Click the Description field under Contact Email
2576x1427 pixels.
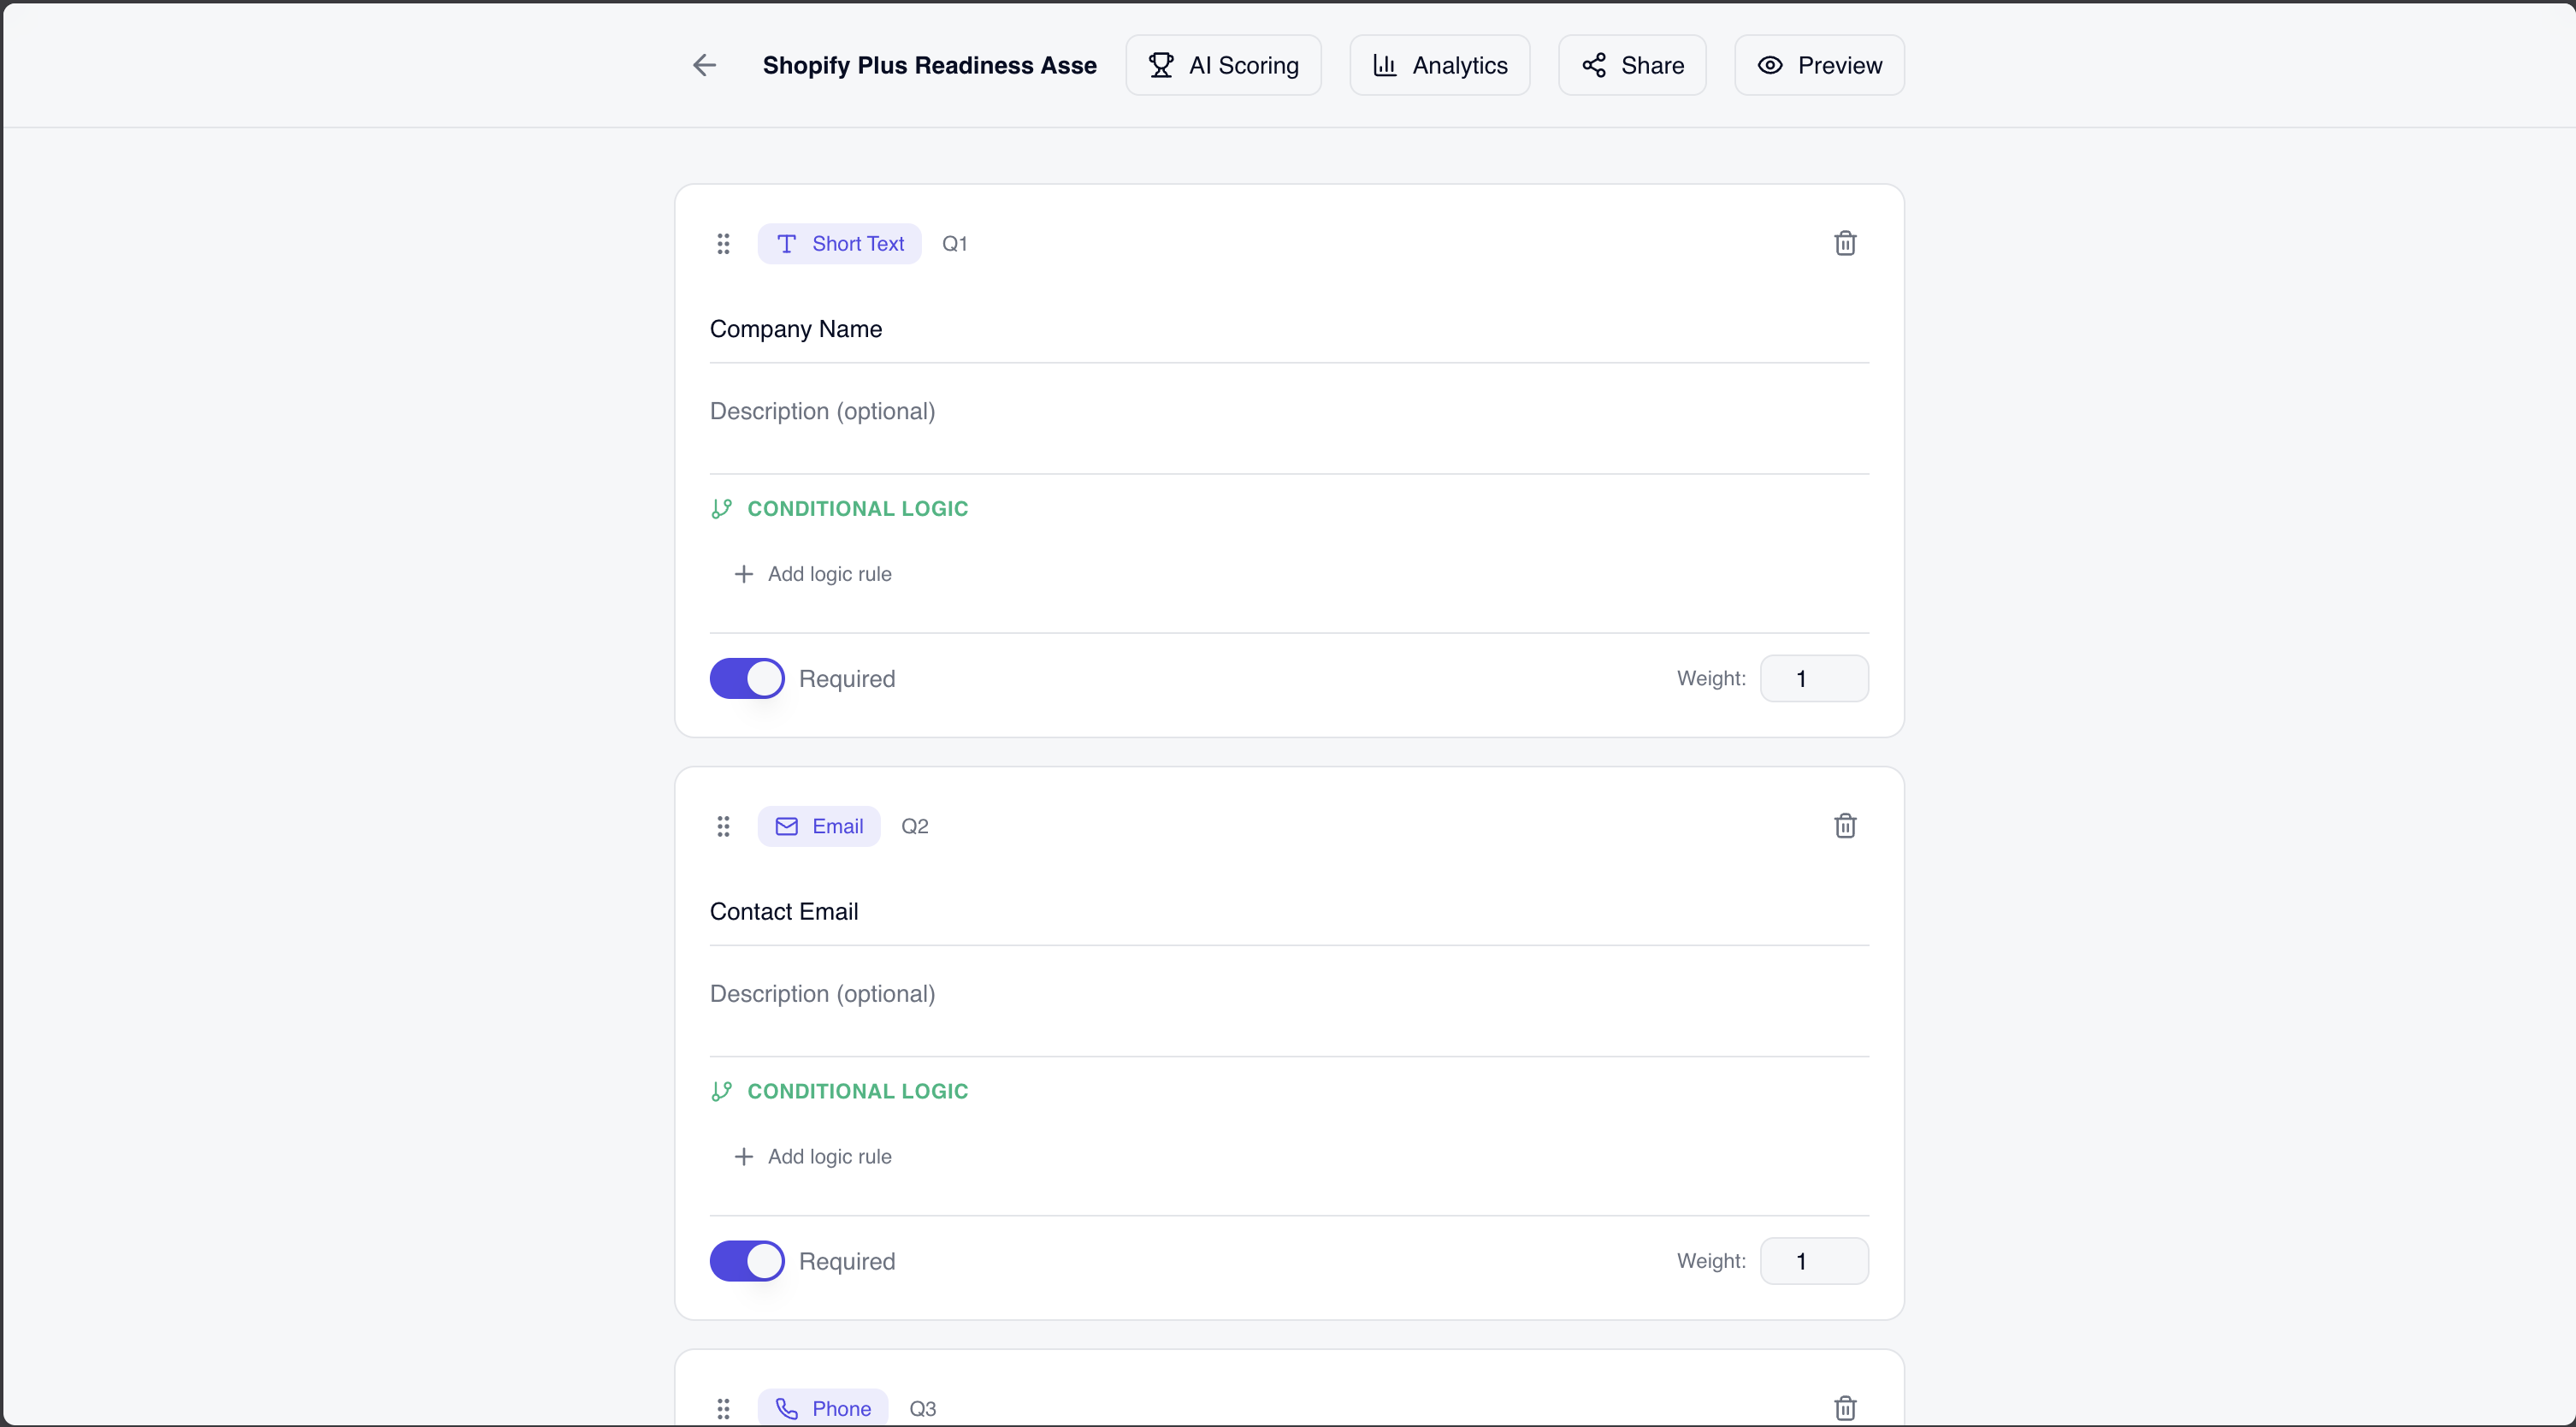[1100, 994]
